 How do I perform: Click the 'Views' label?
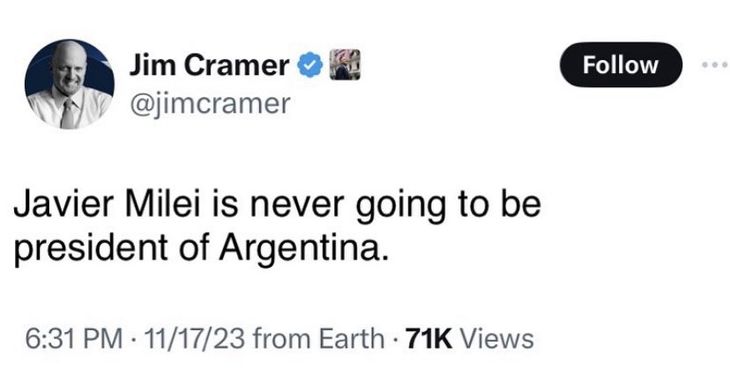(x=497, y=338)
